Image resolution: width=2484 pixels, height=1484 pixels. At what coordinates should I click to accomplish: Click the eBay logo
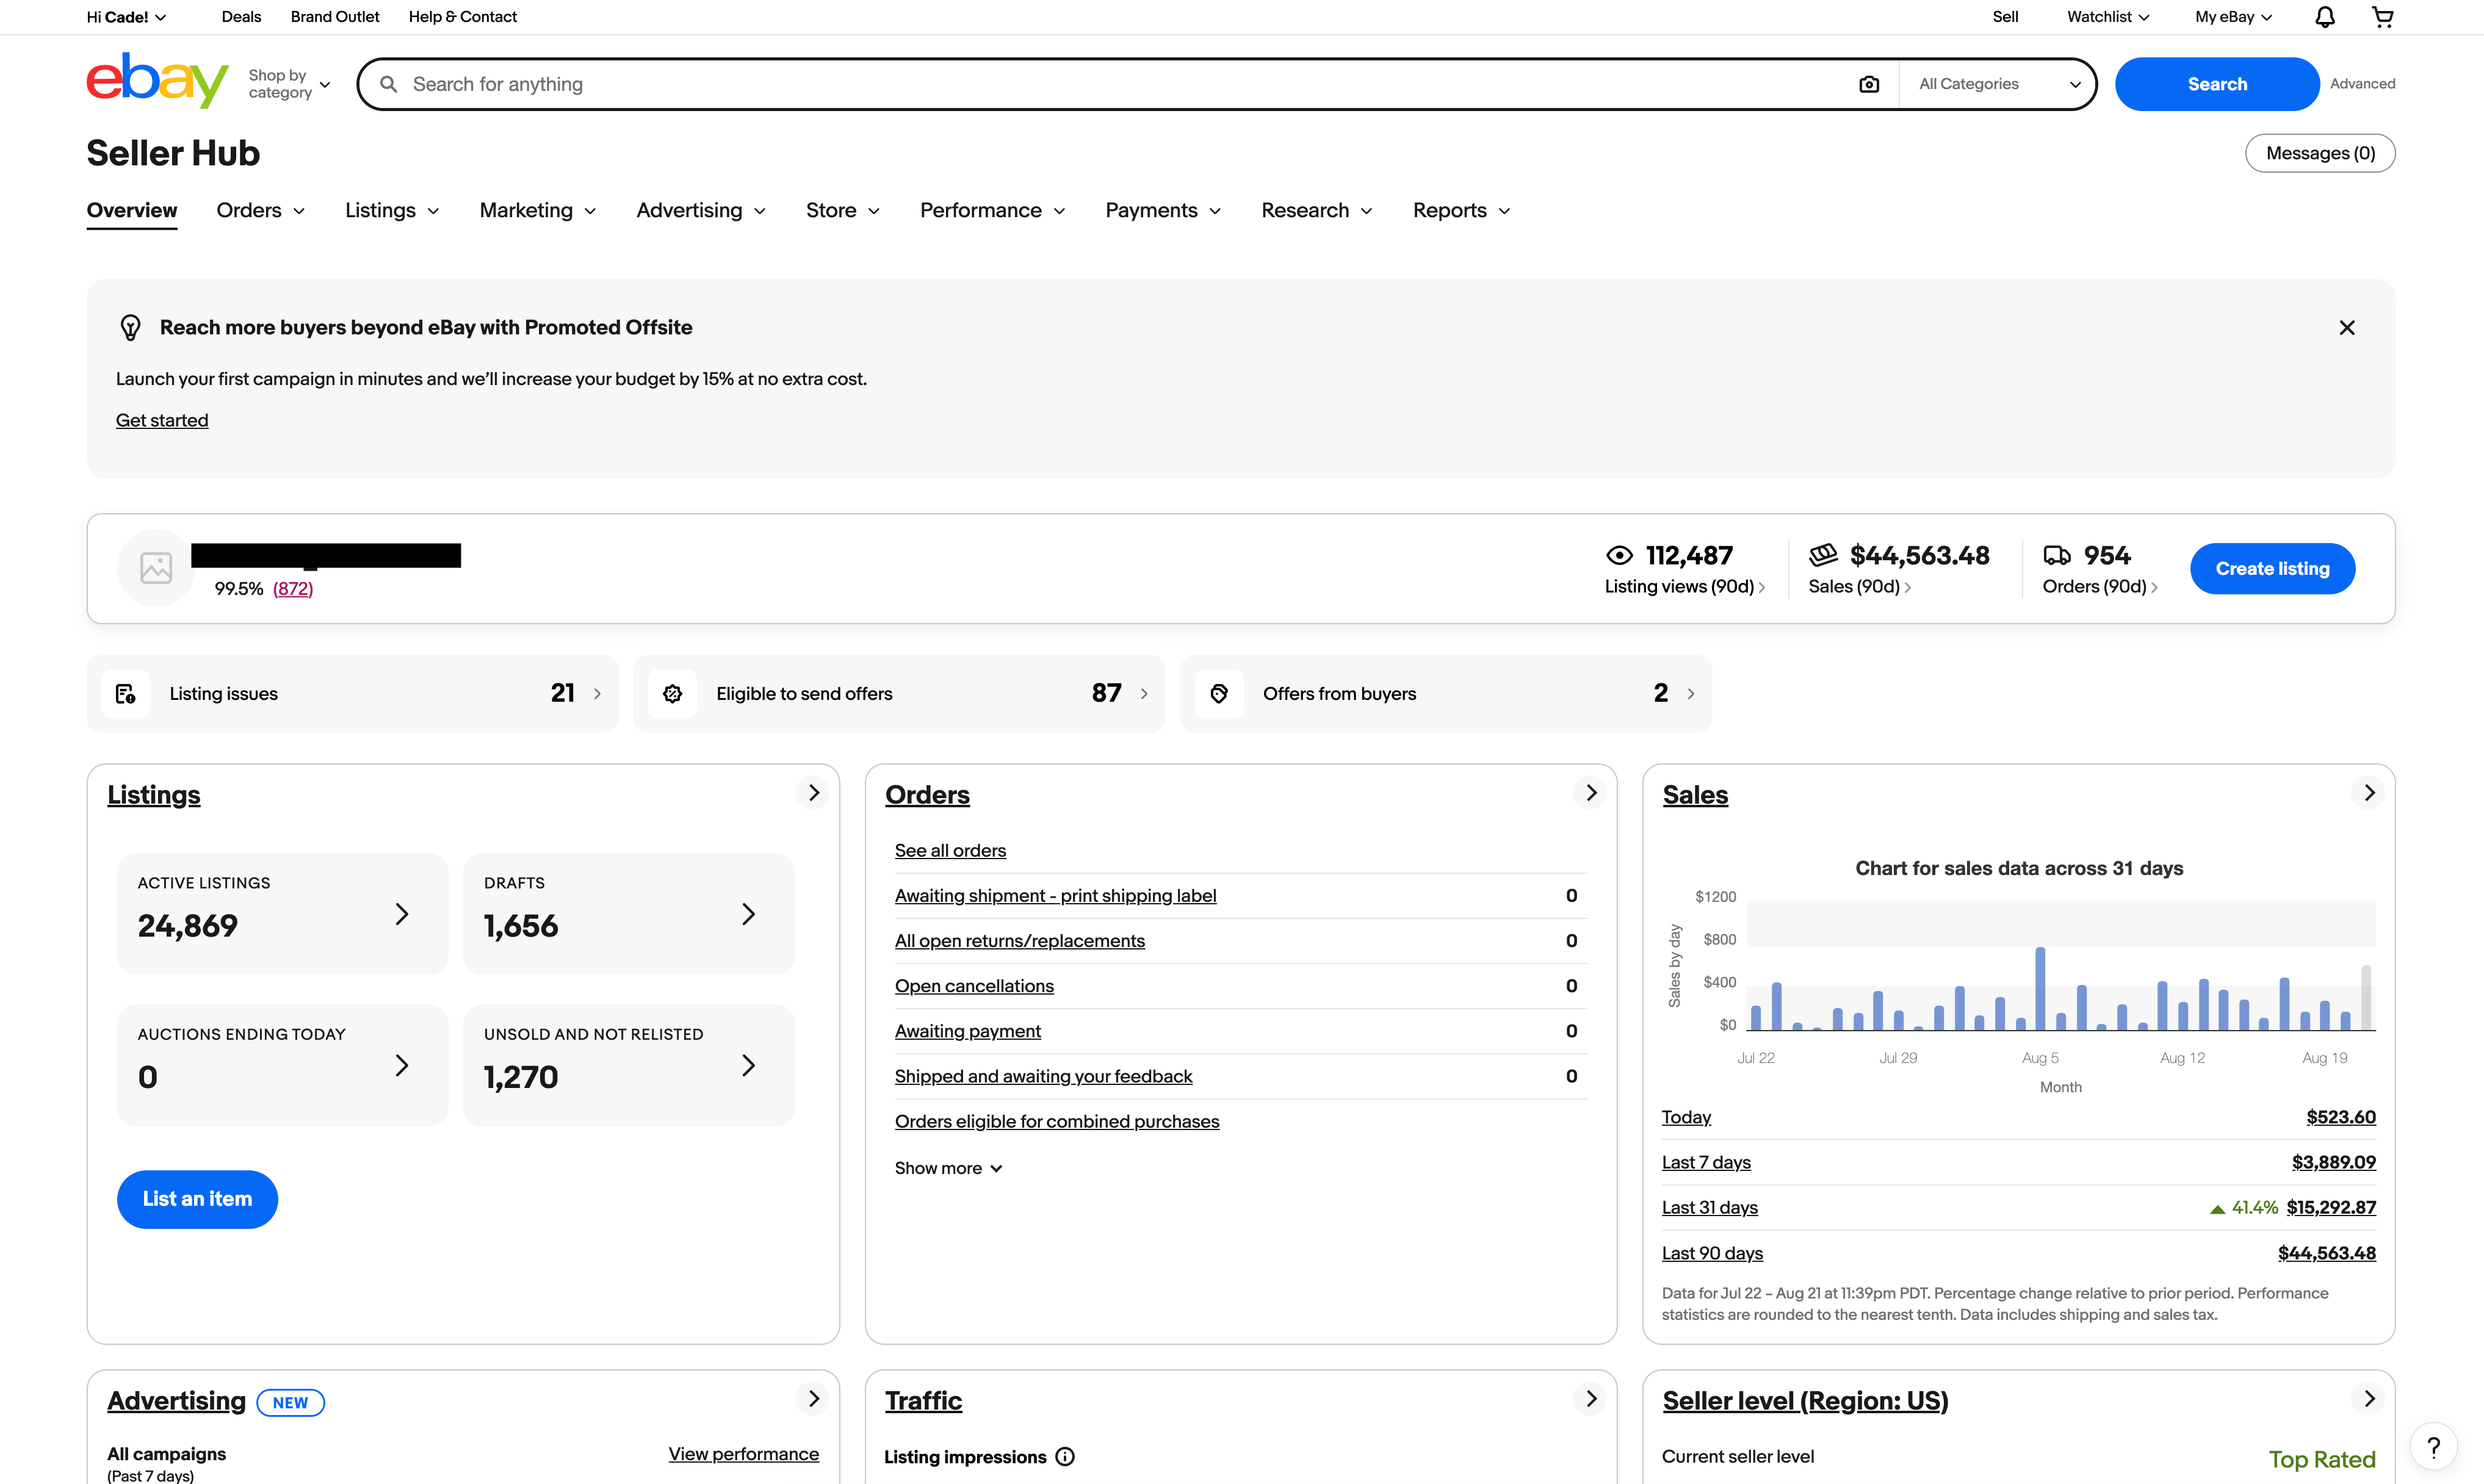tap(157, 81)
